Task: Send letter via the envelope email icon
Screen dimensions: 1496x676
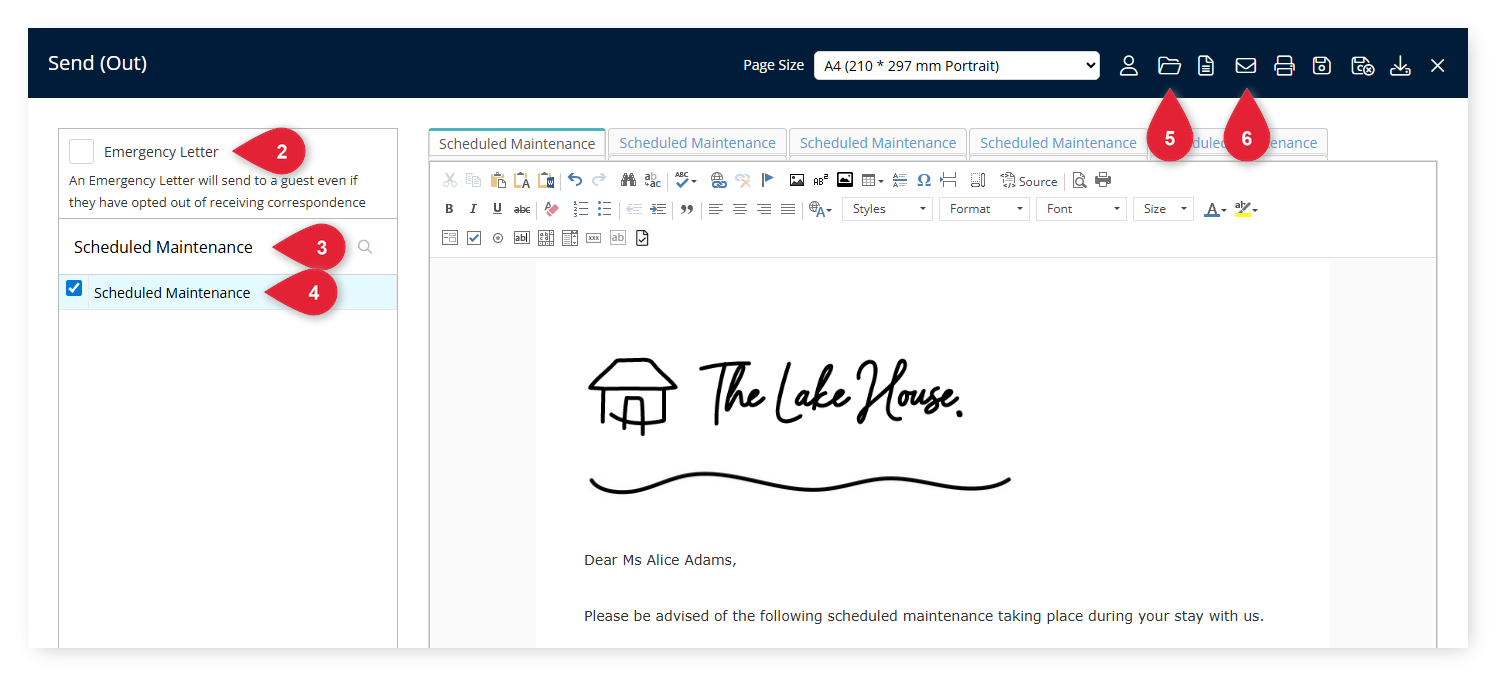Action: [1245, 66]
